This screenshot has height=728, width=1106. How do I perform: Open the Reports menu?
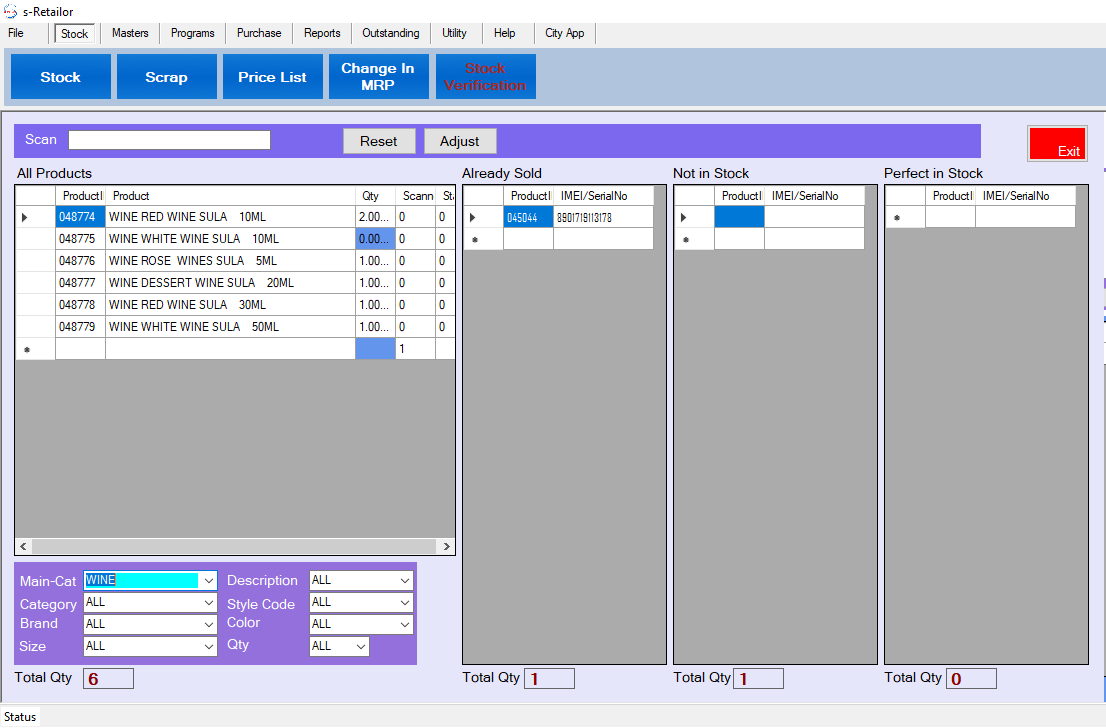pos(322,33)
